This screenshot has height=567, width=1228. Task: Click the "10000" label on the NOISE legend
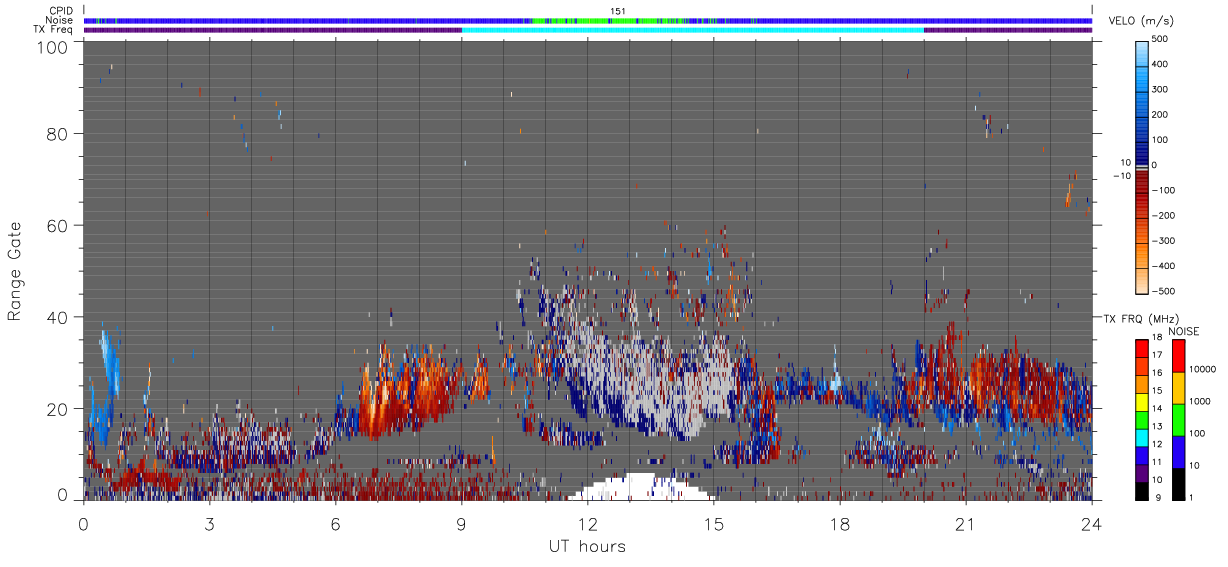coord(1203,369)
